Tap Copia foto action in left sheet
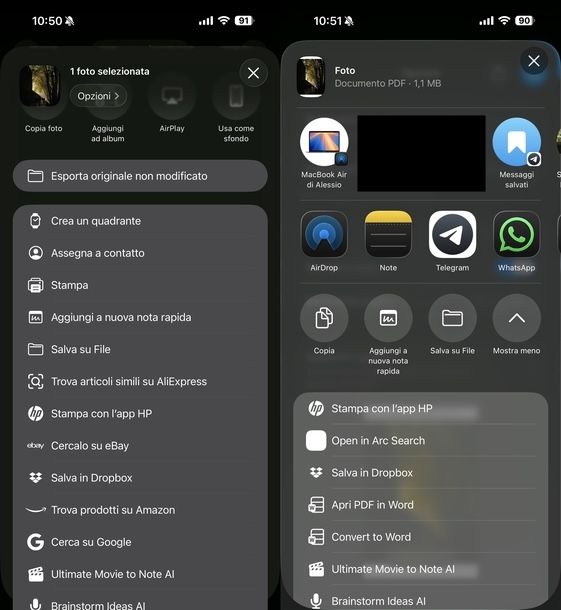The height and width of the screenshot is (610, 561). [x=43, y=128]
